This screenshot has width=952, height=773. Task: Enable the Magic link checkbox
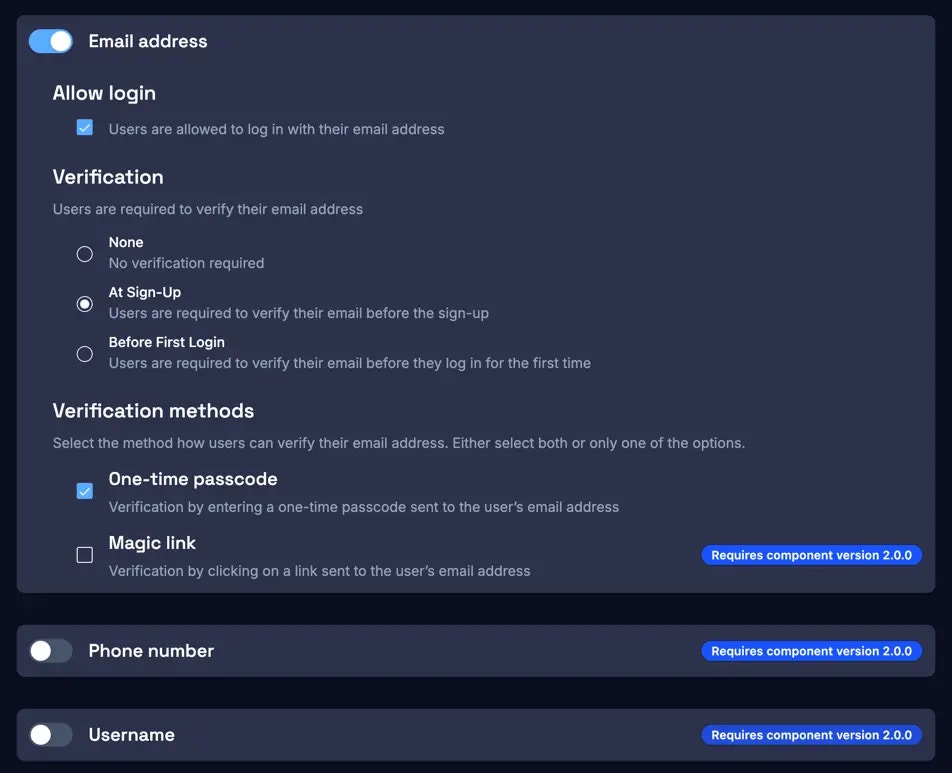coord(84,555)
